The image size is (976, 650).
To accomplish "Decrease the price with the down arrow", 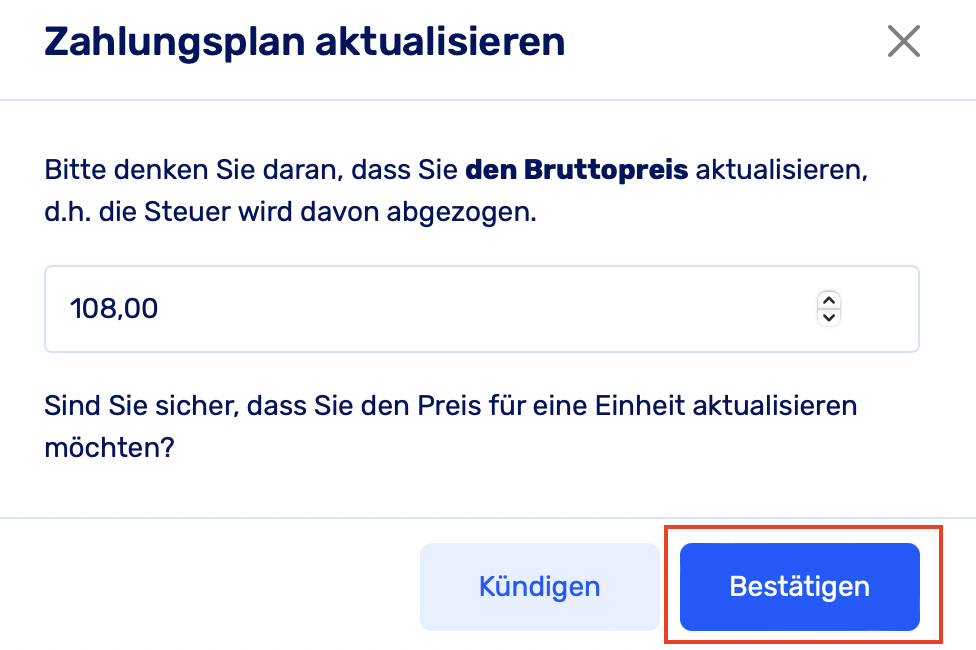I will click(829, 317).
